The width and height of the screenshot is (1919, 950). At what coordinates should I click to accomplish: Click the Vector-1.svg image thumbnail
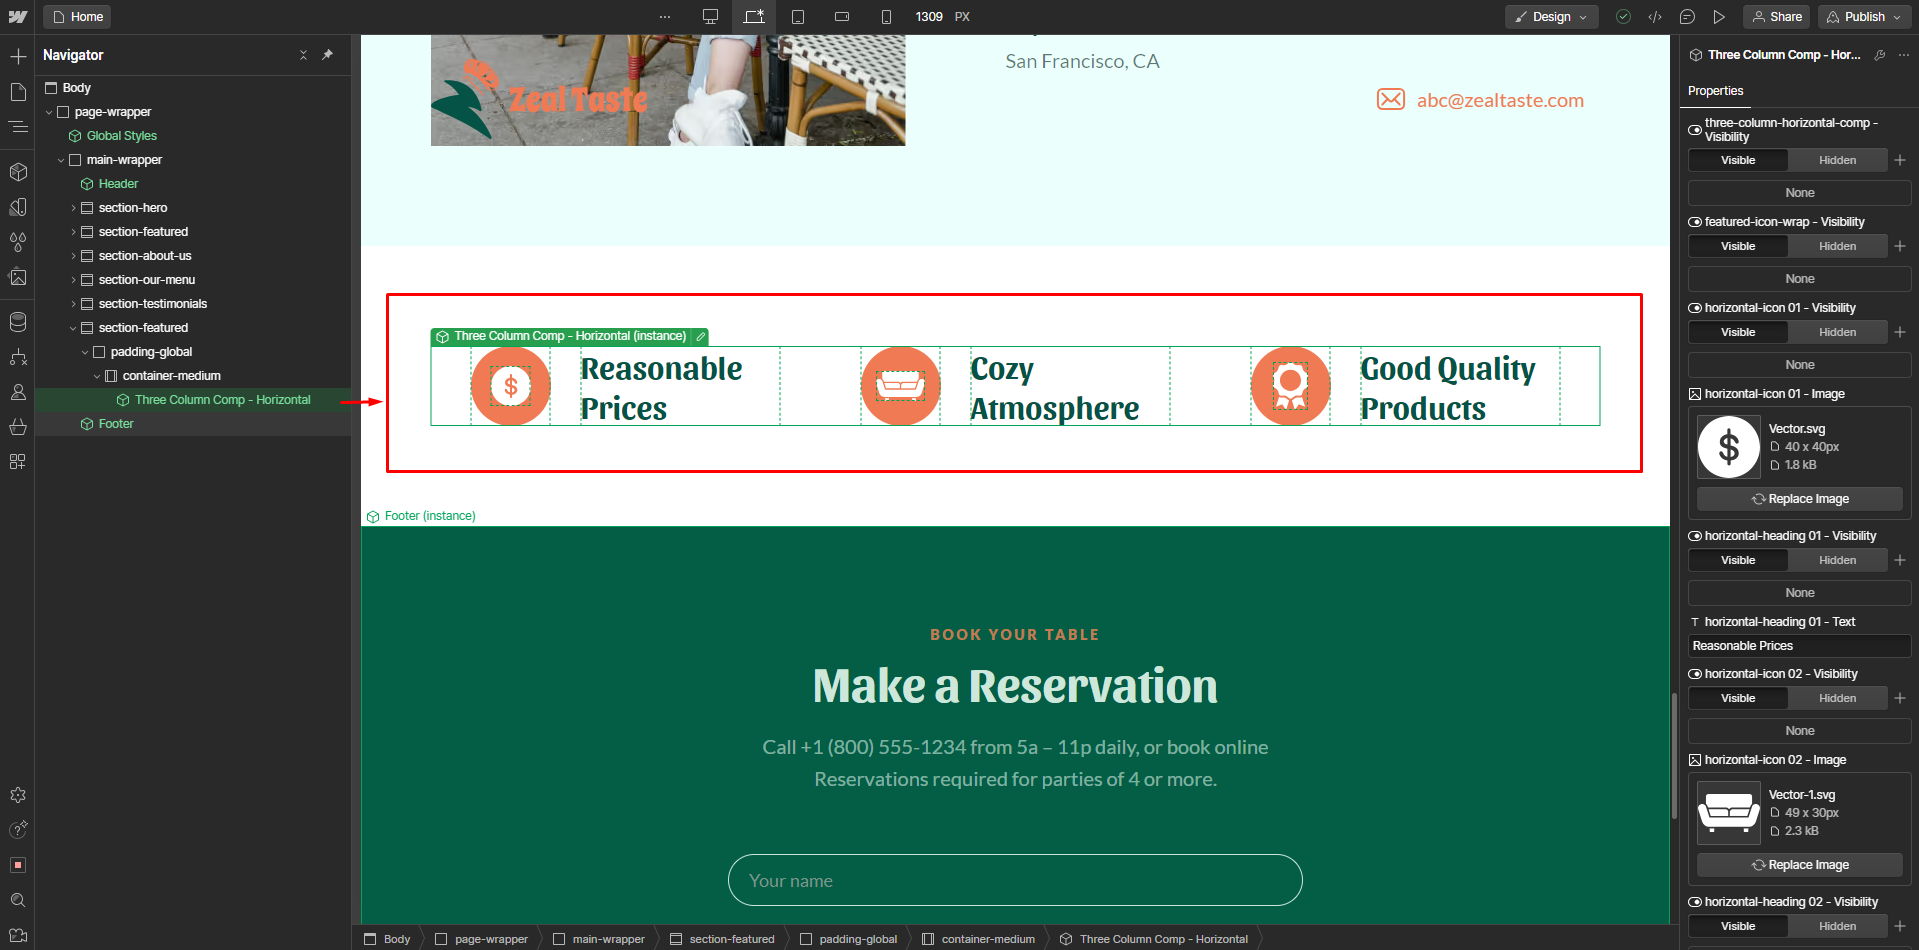coord(1728,812)
